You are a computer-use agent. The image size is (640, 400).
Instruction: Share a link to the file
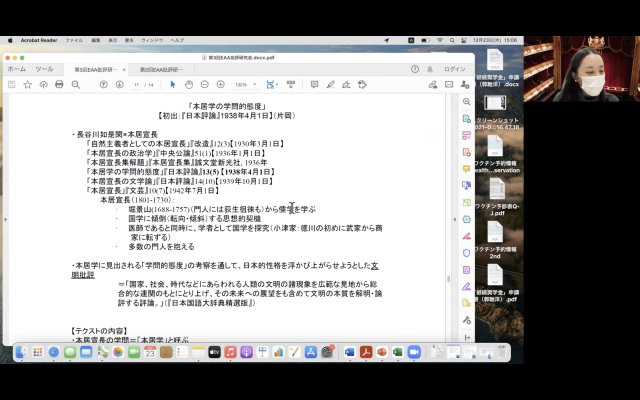433,84
